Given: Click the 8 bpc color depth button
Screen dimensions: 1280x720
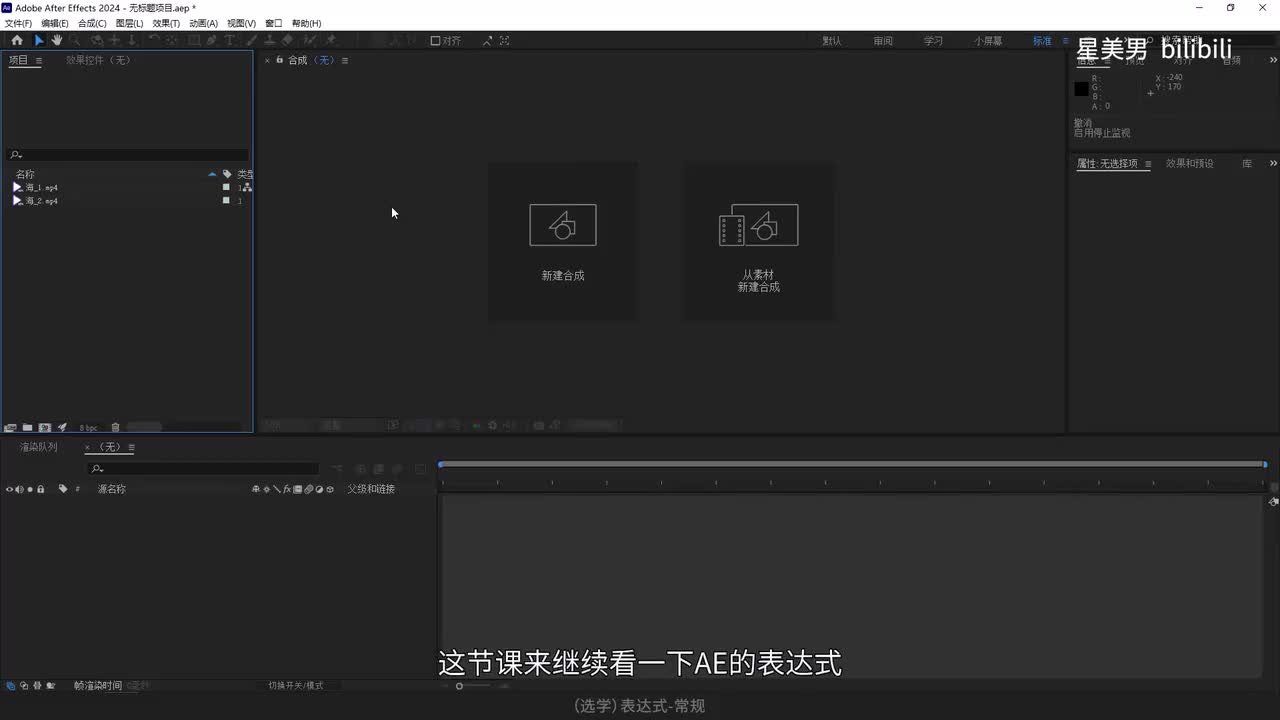Looking at the screenshot, I should pos(88,428).
